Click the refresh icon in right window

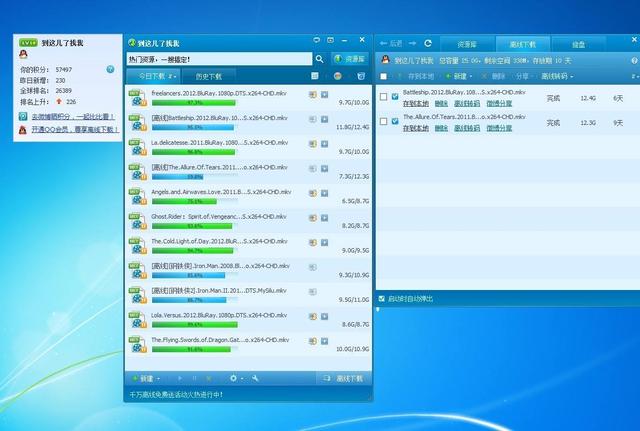pyautogui.click(x=428, y=43)
